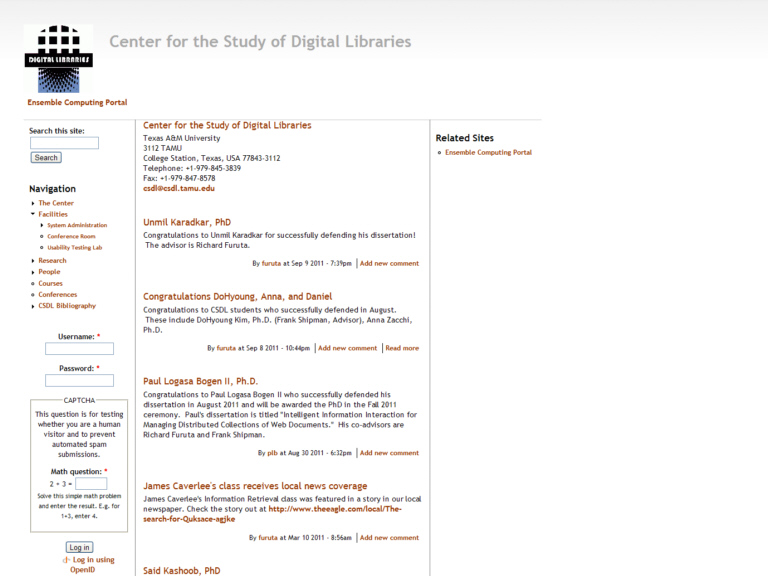Image resolution: width=768 pixels, height=576 pixels.
Task: Open Paul Logasa Bogen II, Ph.D. post
Action: (200, 382)
